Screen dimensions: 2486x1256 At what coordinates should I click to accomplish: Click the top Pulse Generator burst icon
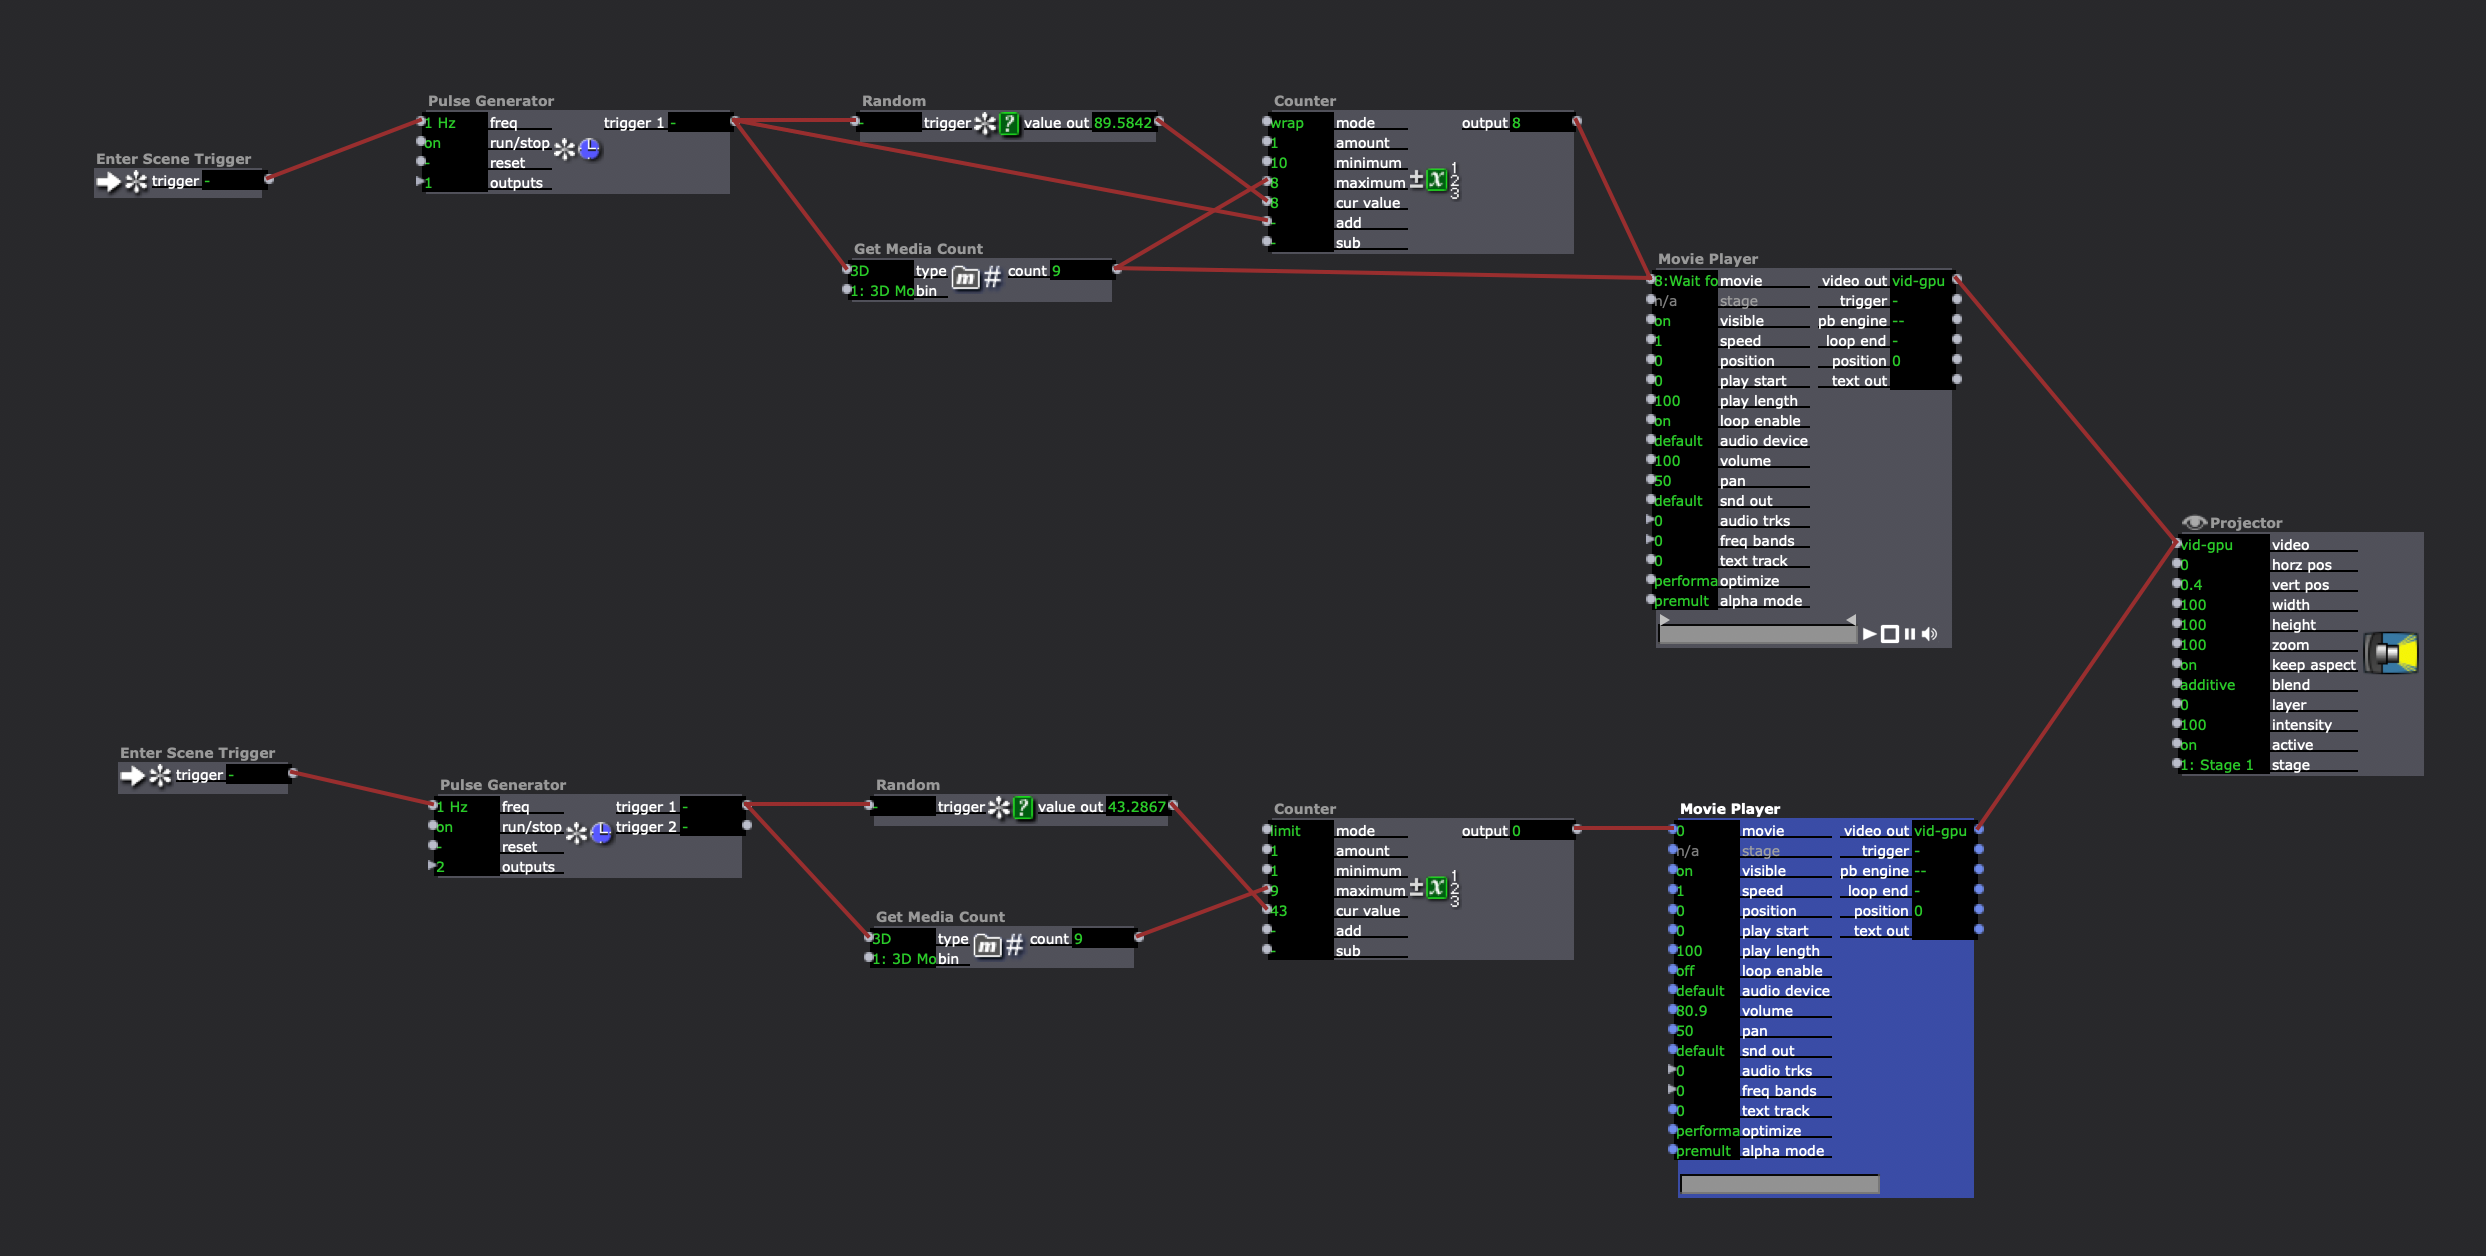click(x=565, y=149)
